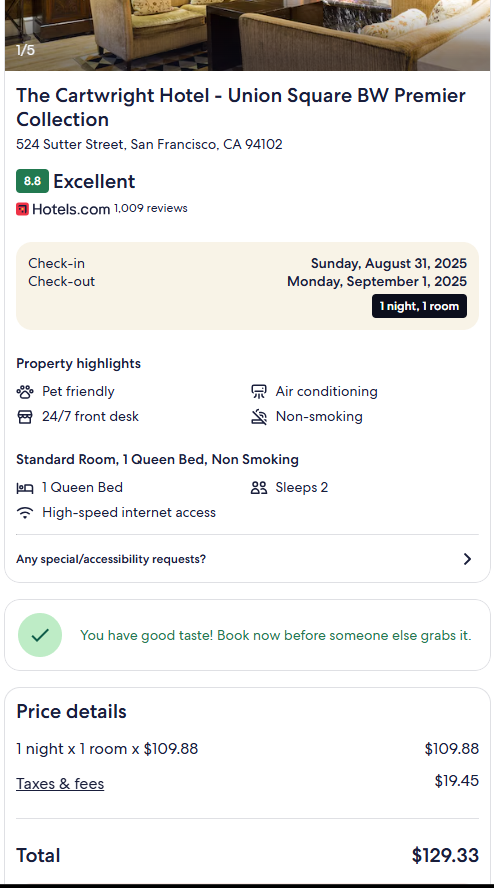Click the Hotels.com logo icon
The height and width of the screenshot is (888, 494).
point(23,209)
